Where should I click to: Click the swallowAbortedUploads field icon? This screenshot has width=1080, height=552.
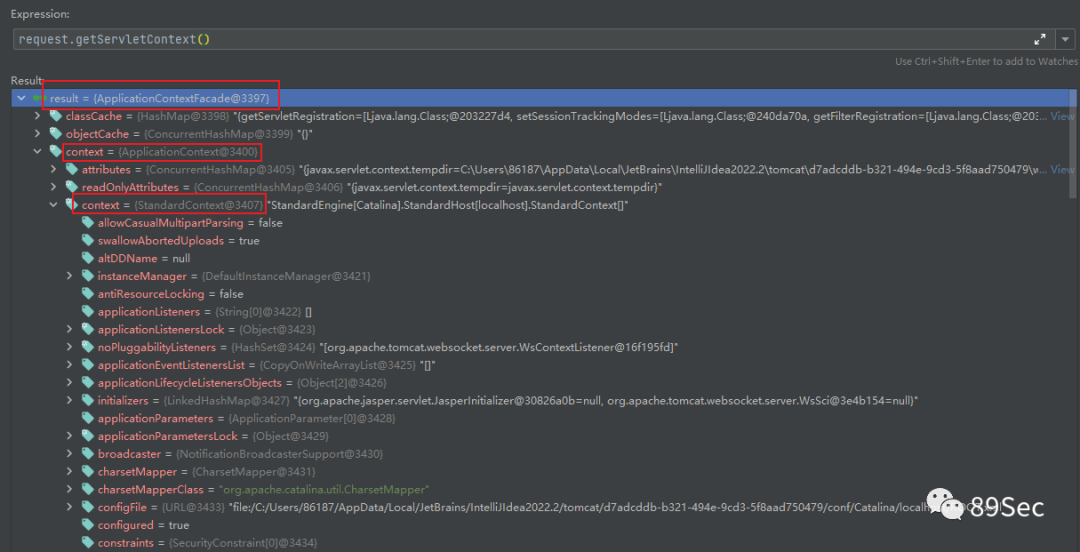tap(87, 241)
